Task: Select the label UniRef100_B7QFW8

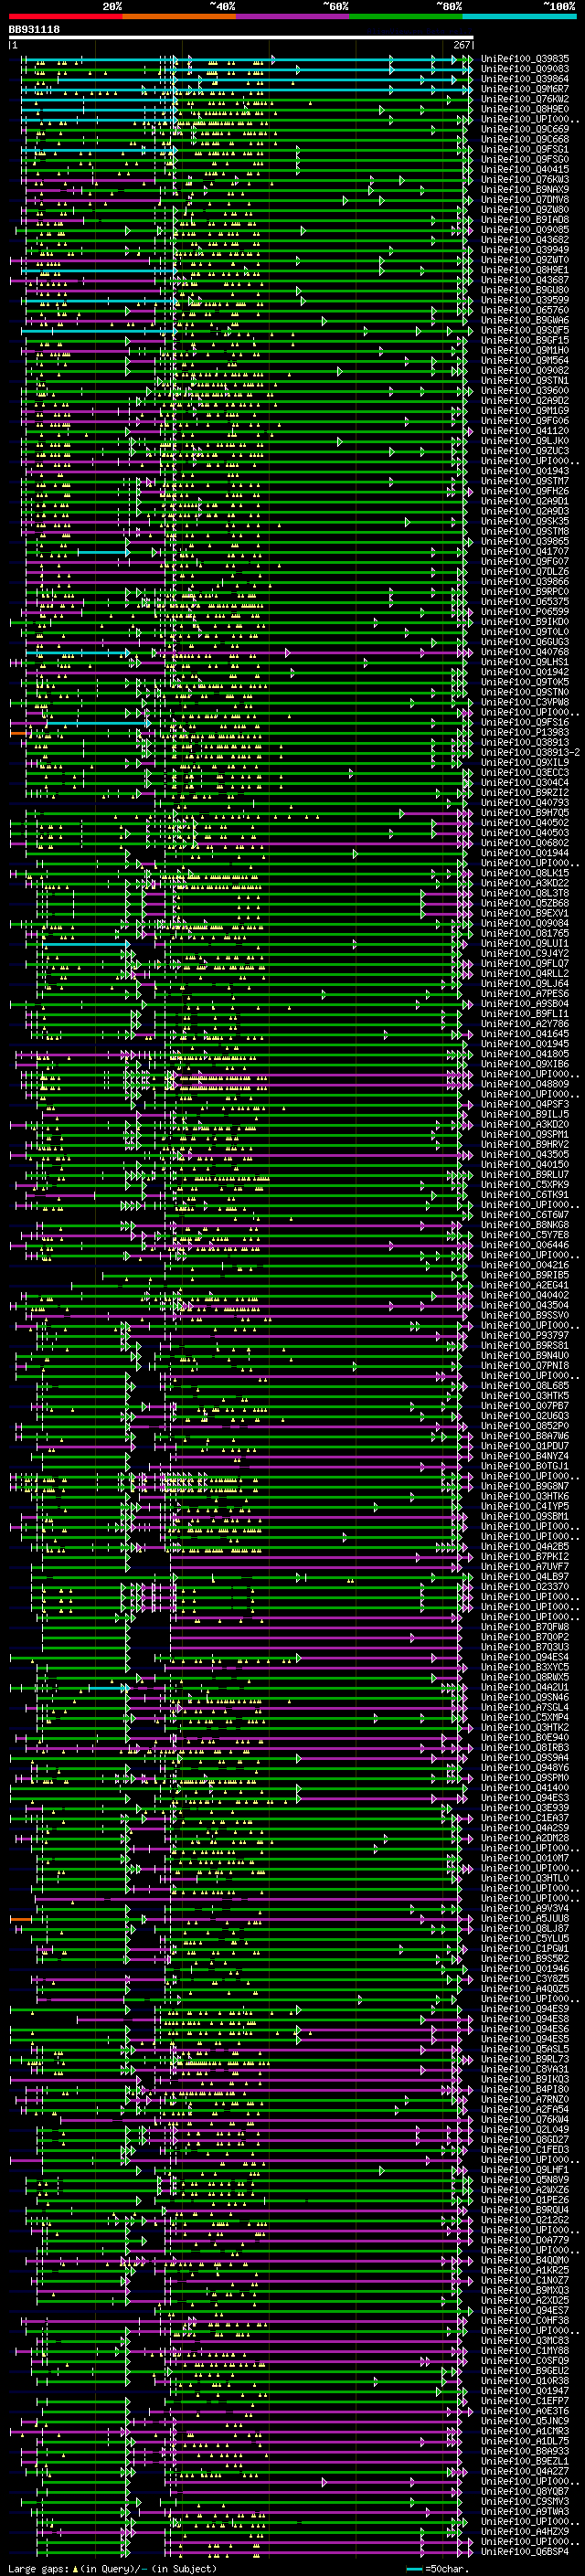Action: click(x=525, y=1626)
